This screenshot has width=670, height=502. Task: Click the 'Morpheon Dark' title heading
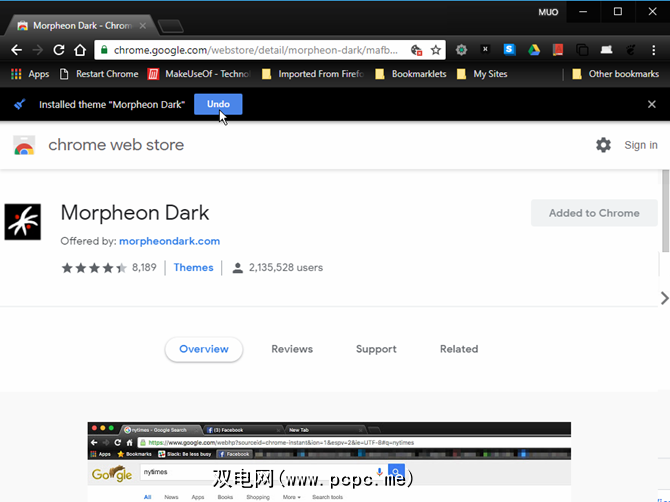135,212
